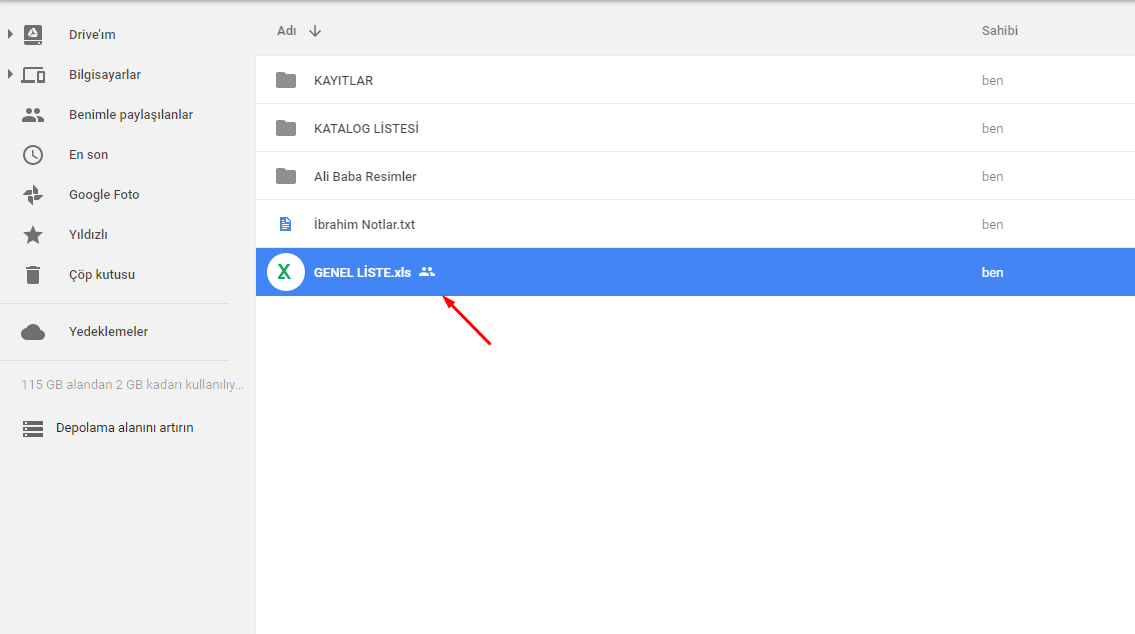The image size is (1135, 634).
Task: Click owner 'ben' in KATALOG LİSTESİ row
Action: [992, 128]
